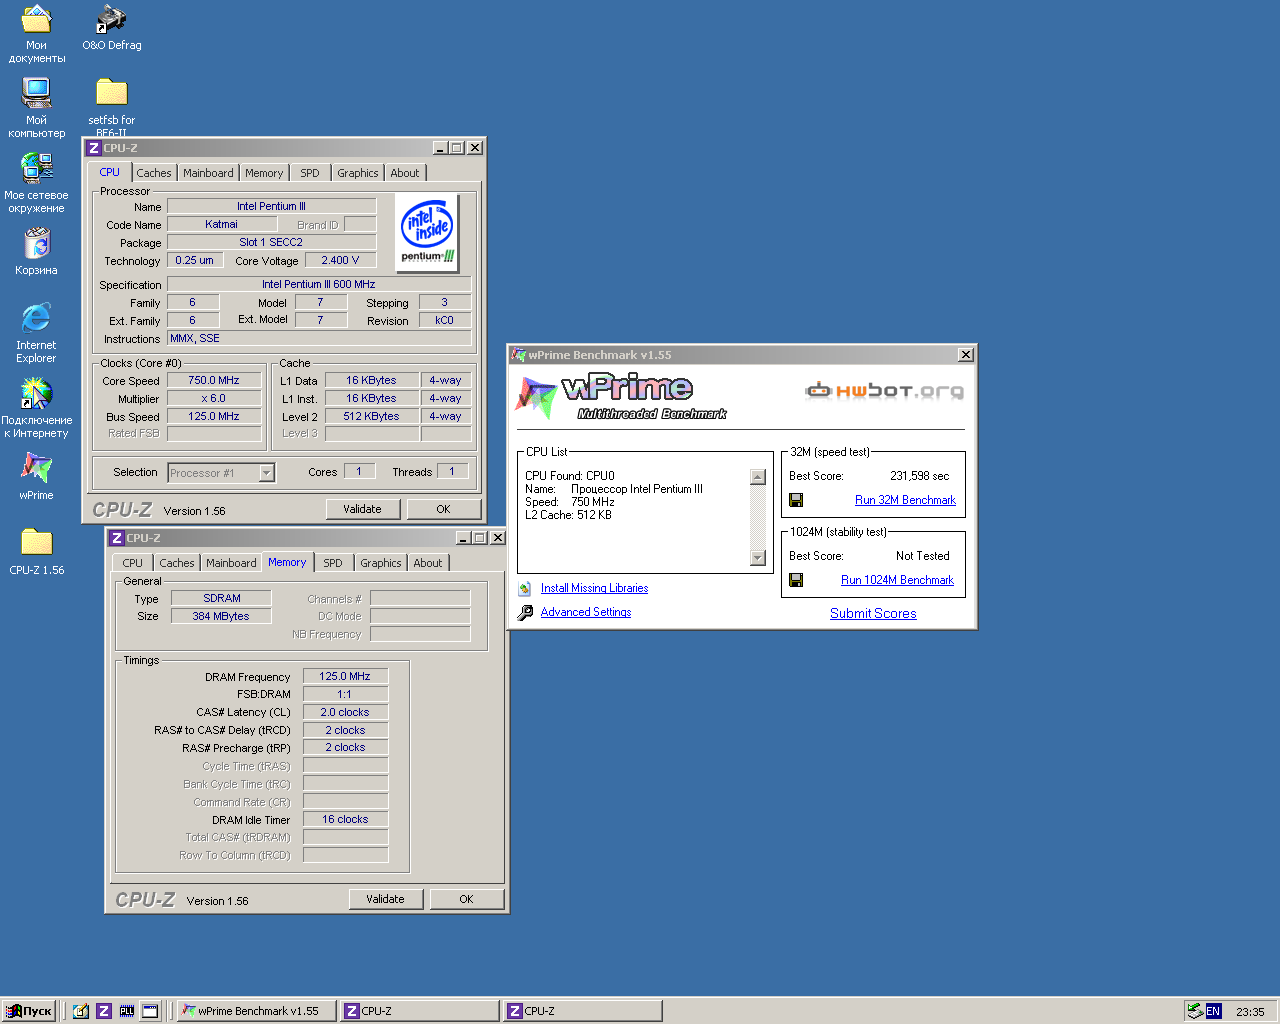Click the CPU List scrollbar down arrow

click(x=758, y=558)
